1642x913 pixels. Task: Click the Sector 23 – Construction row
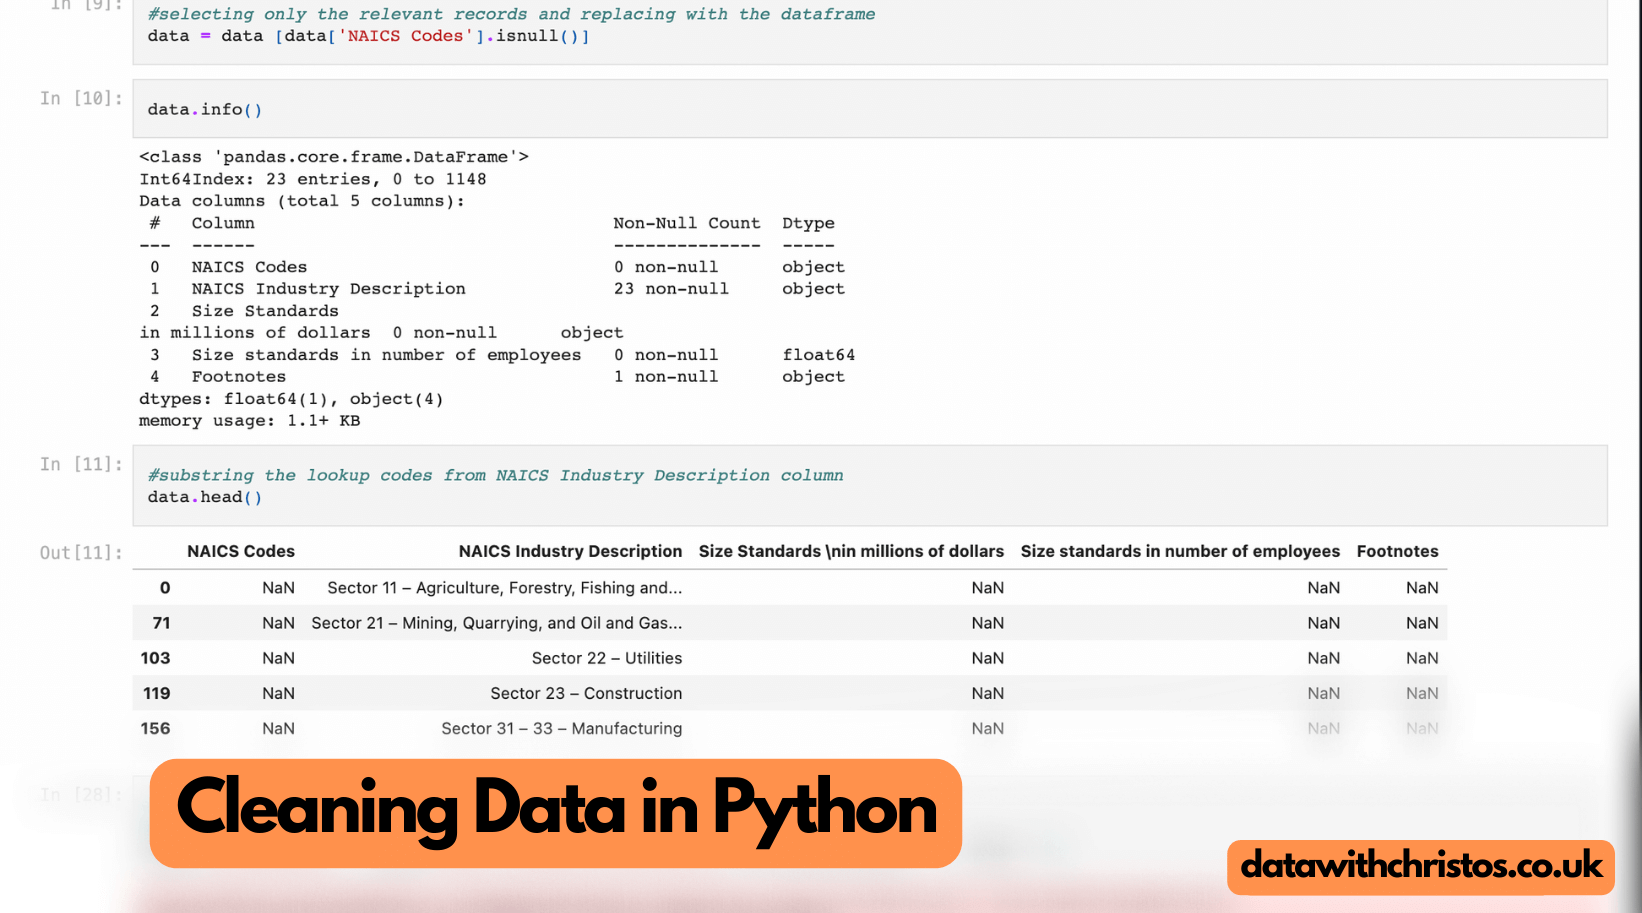point(586,693)
